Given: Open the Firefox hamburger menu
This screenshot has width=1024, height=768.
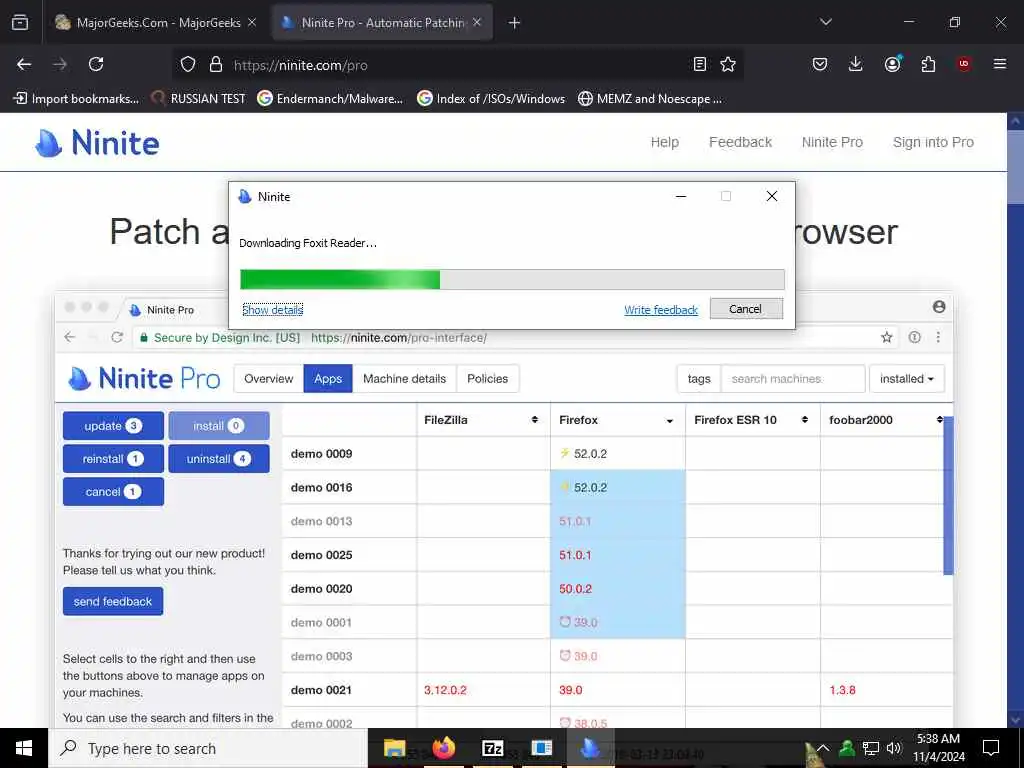Looking at the screenshot, I should tap(999, 64).
